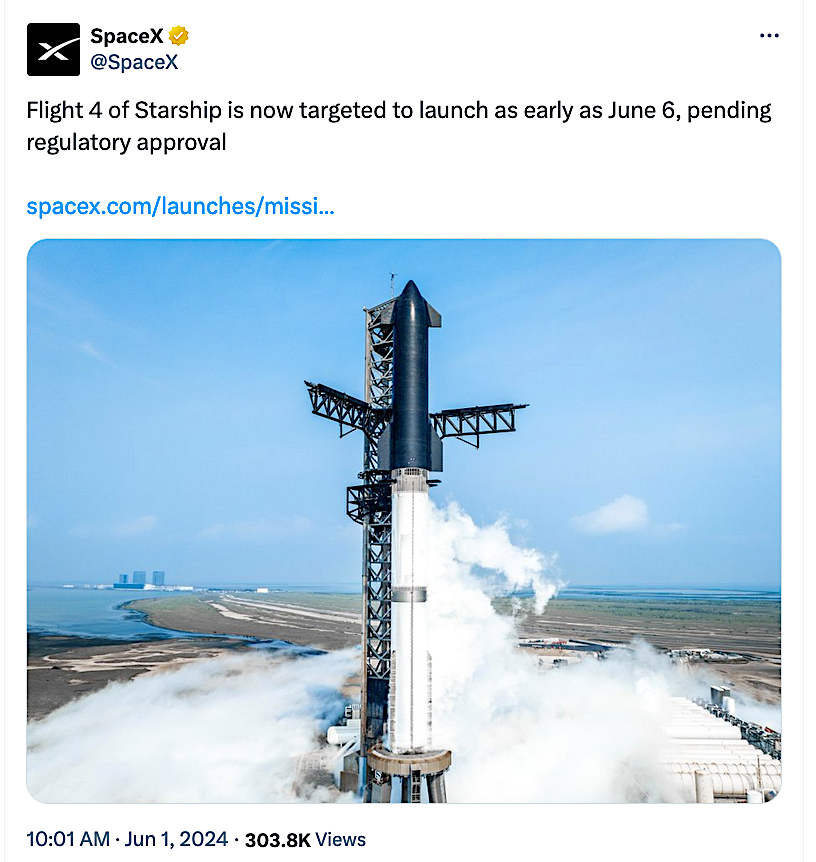Click the gold verified badge

coord(179,37)
